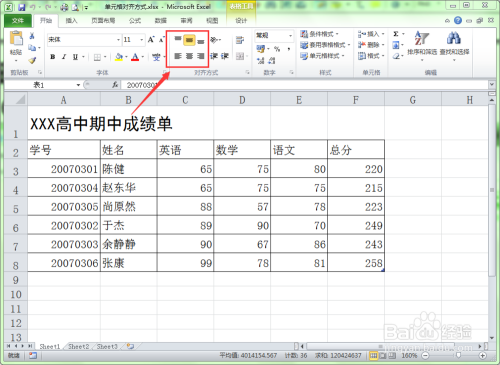
Task: Click the 删除 cells button
Action: pyautogui.click(x=371, y=45)
